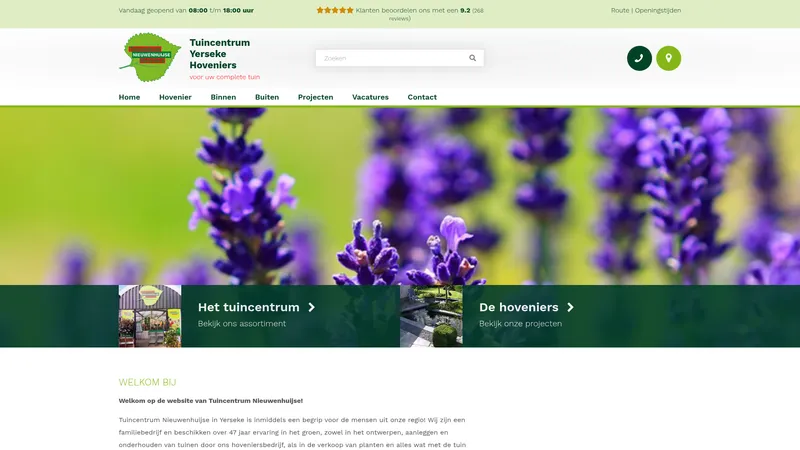Click chevron arrow next to Het tuincentrum
The image size is (800, 450).
[311, 307]
